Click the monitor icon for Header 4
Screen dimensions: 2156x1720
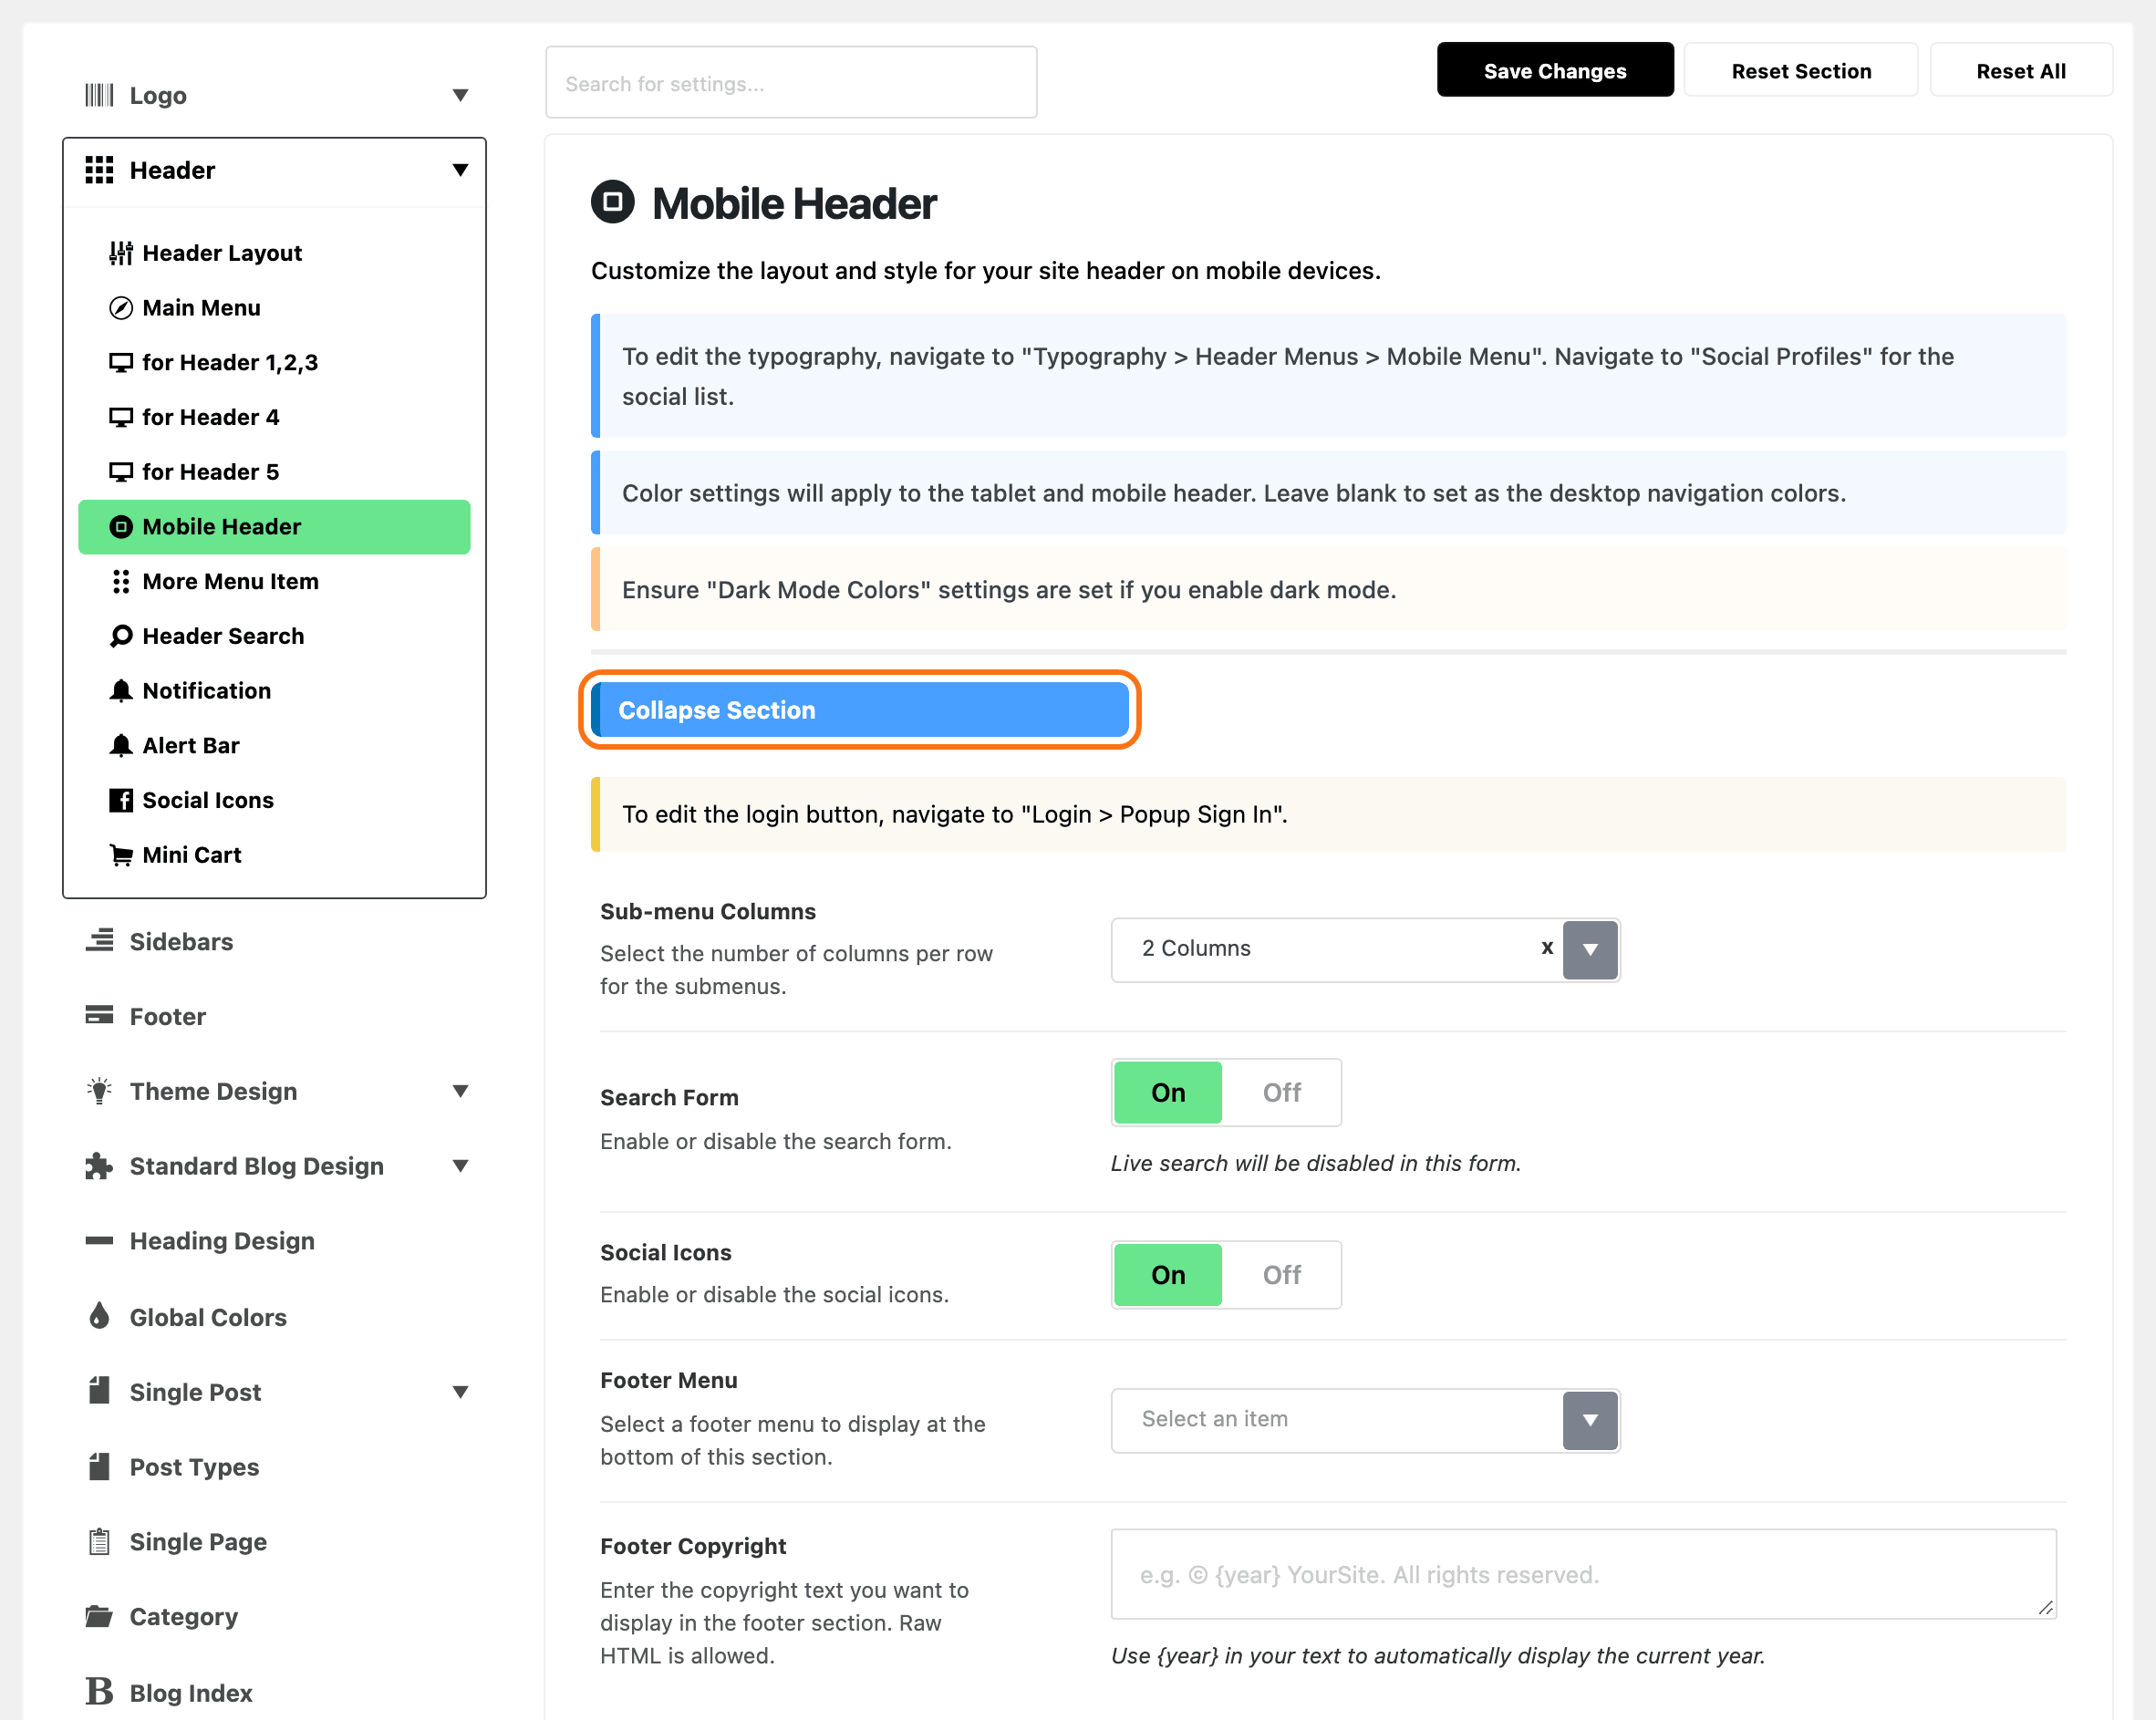pos(121,417)
